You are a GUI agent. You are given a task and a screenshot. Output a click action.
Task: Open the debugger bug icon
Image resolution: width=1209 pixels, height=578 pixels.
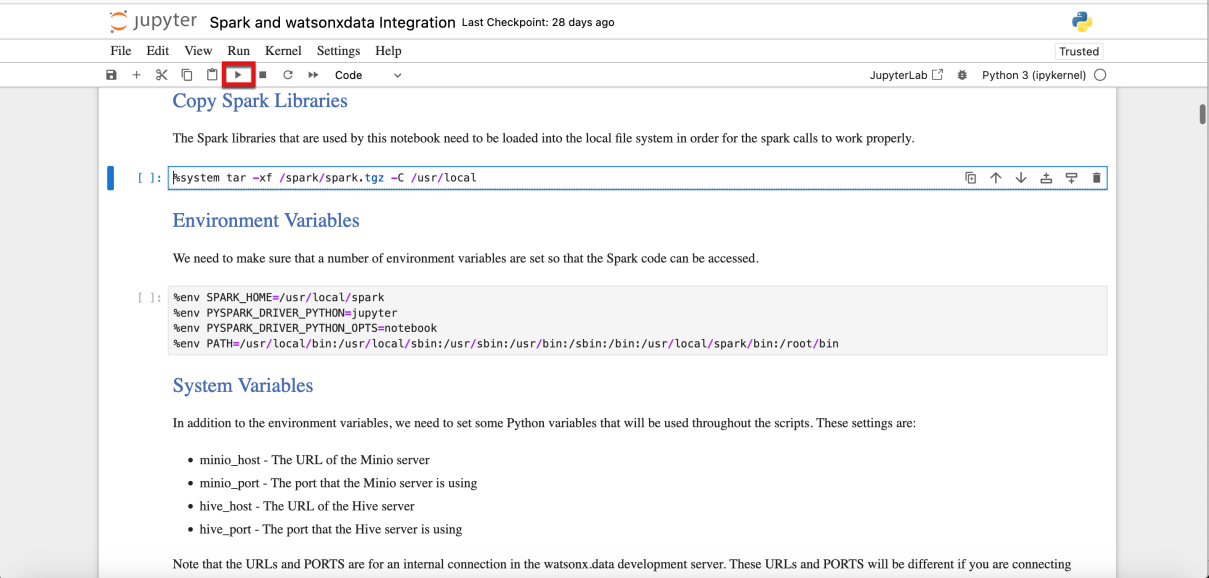pyautogui.click(x=962, y=75)
